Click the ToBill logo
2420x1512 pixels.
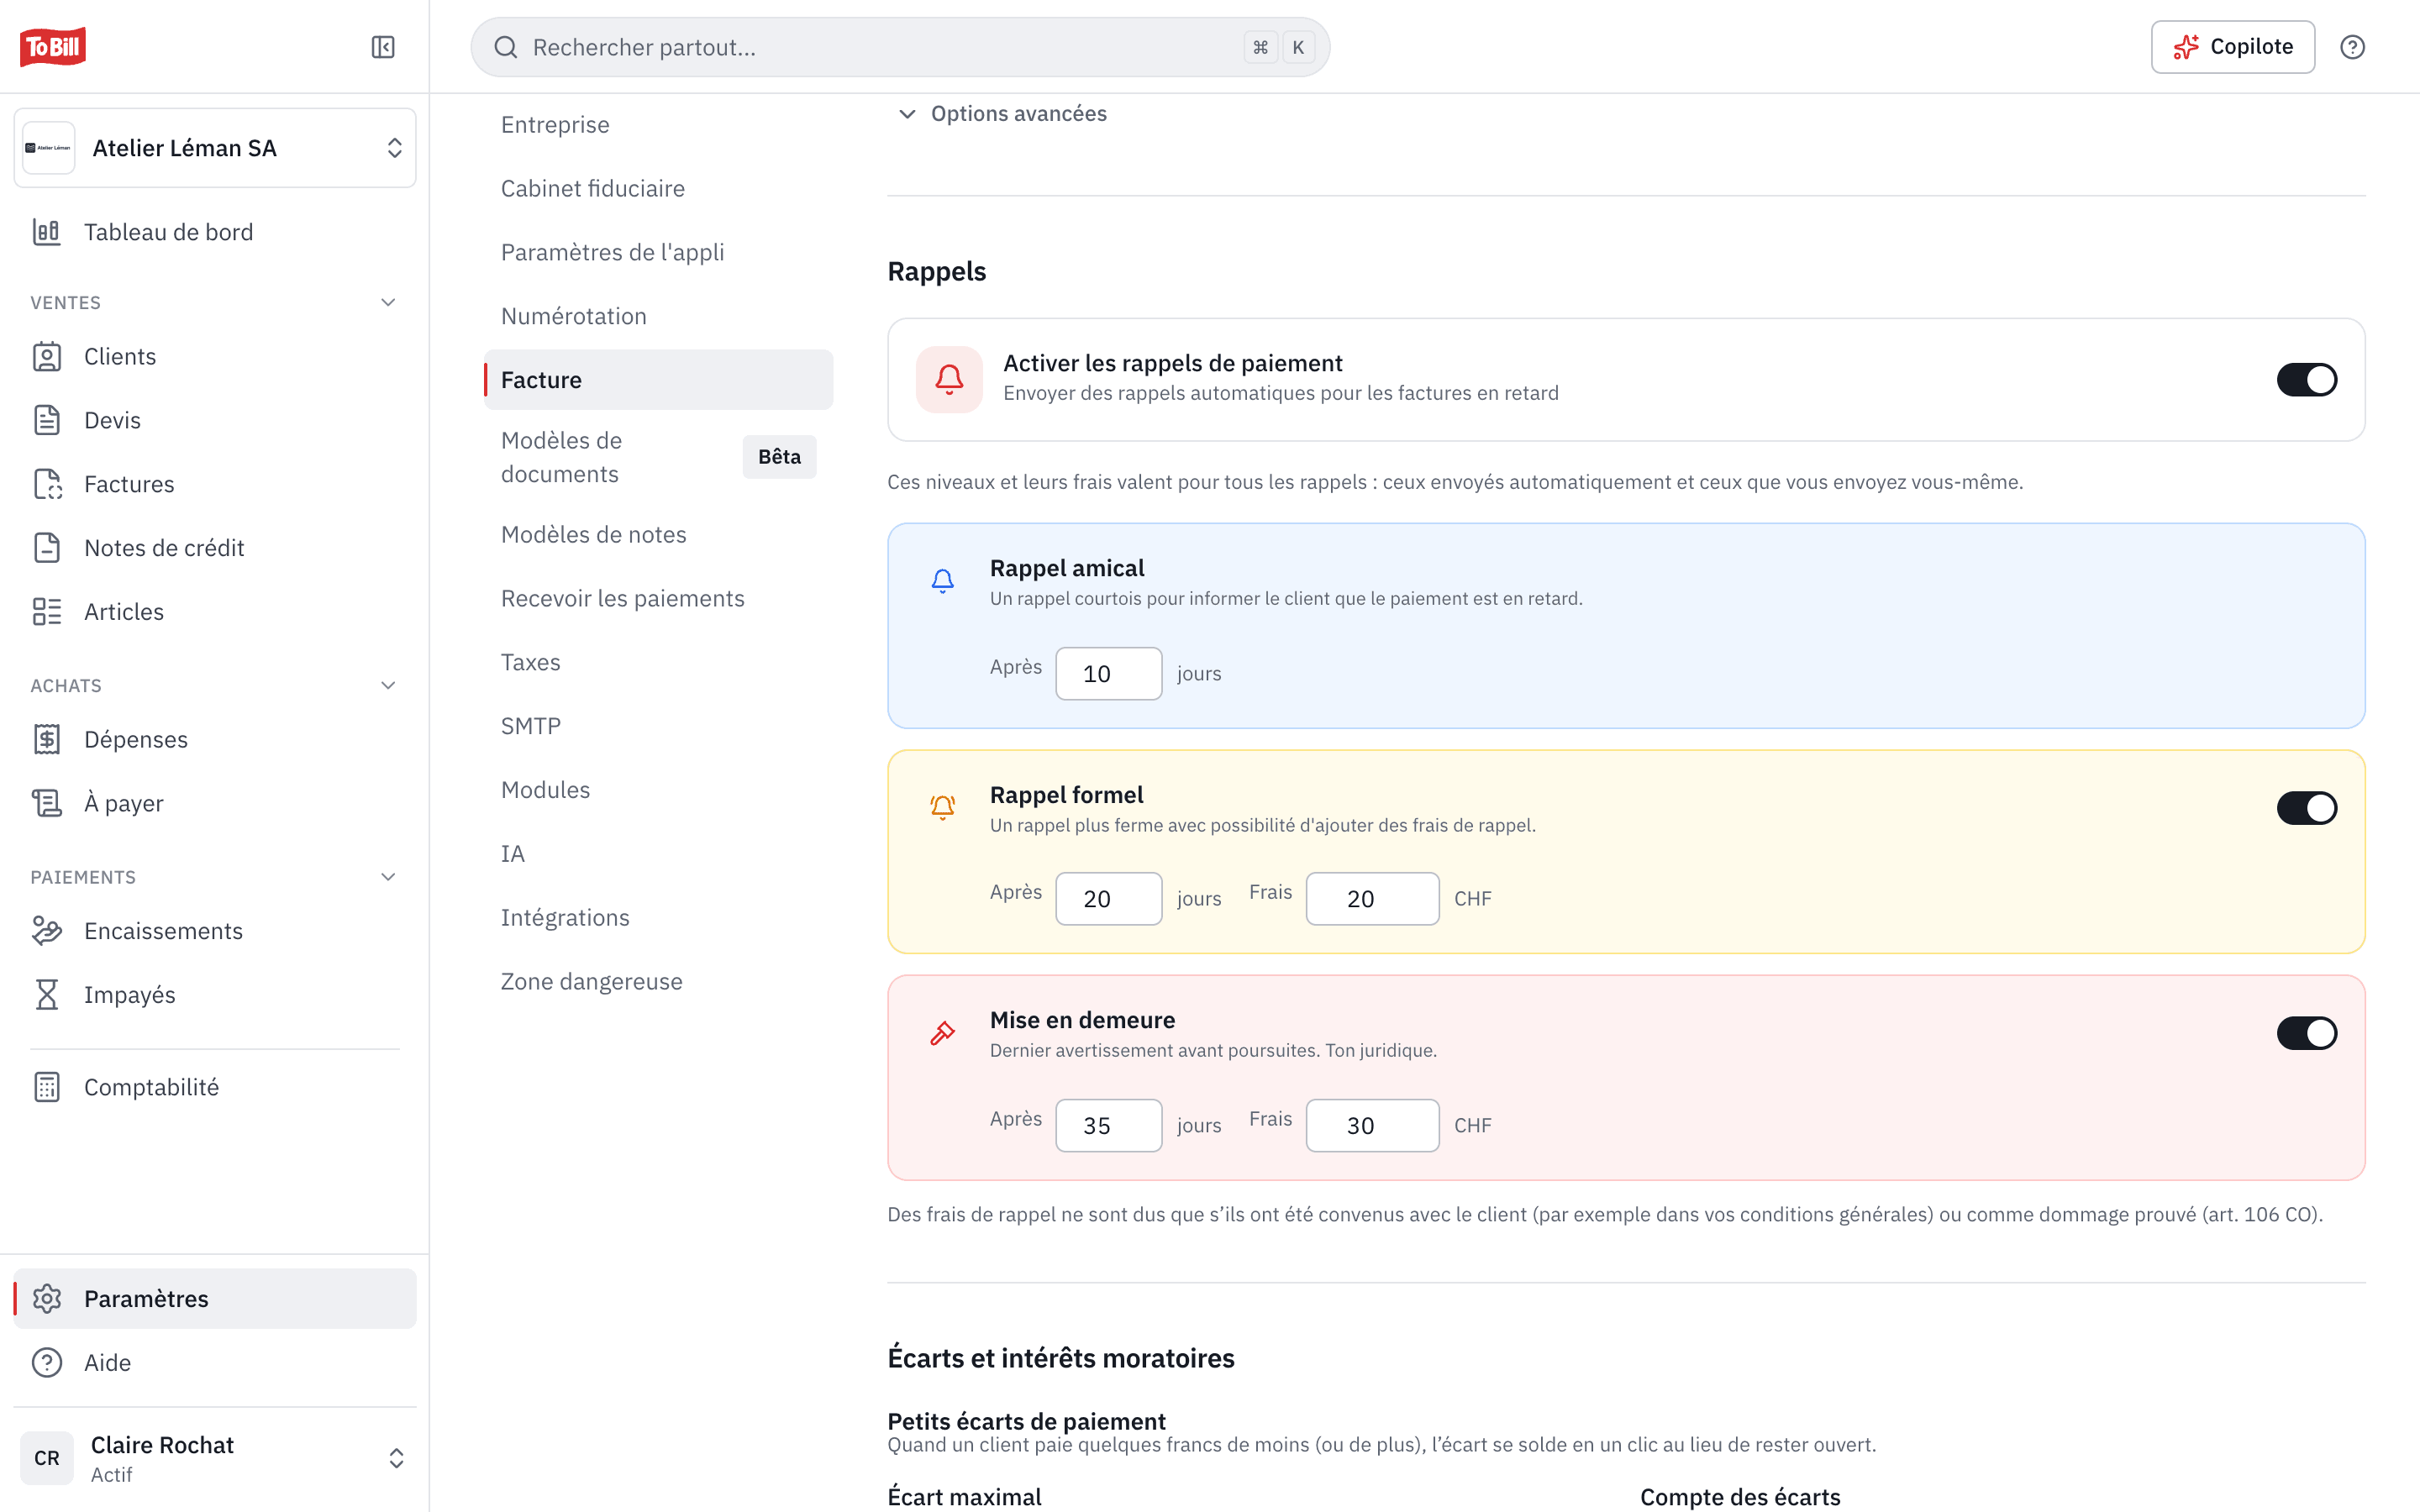[53, 46]
